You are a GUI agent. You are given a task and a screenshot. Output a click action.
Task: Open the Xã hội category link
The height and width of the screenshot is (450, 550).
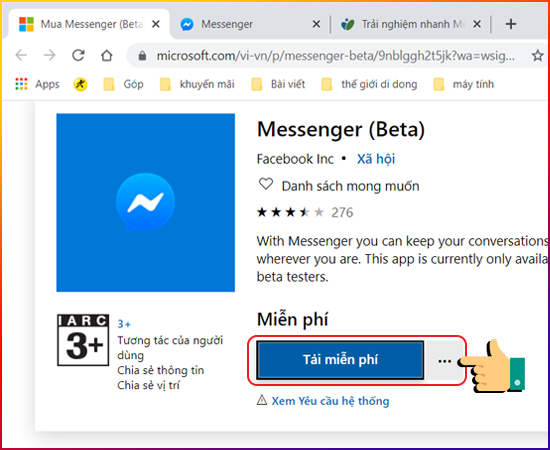pos(376,159)
